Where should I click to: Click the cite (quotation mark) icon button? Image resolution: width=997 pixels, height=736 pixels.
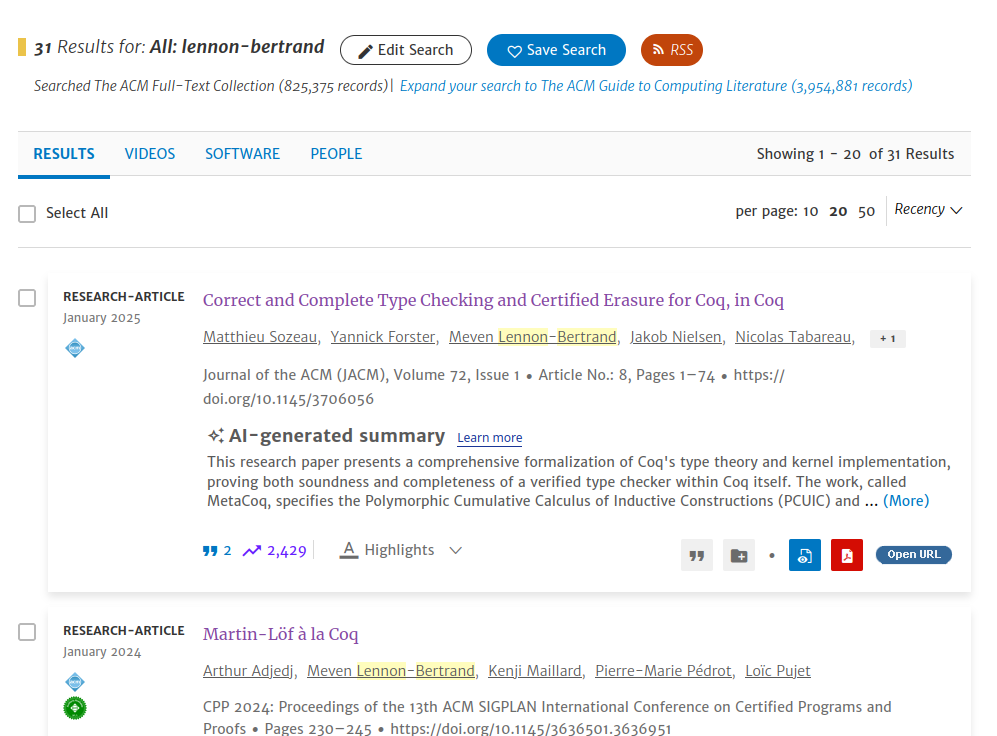click(697, 555)
